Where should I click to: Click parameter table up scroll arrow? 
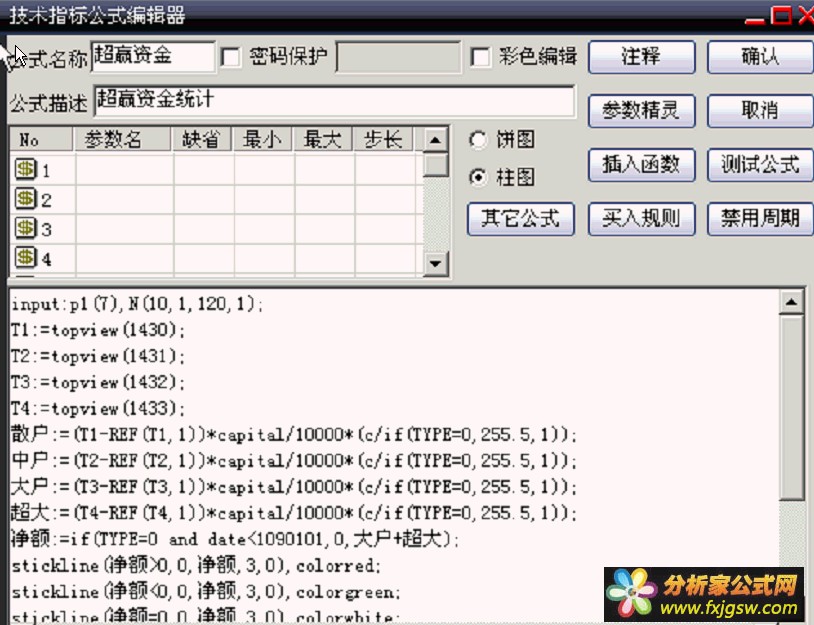(x=435, y=140)
